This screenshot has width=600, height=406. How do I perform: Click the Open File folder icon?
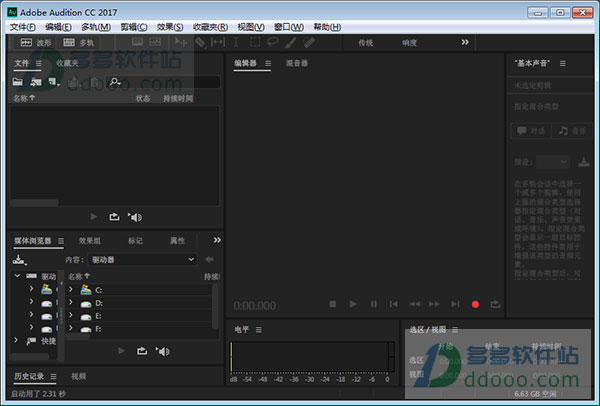pos(18,82)
